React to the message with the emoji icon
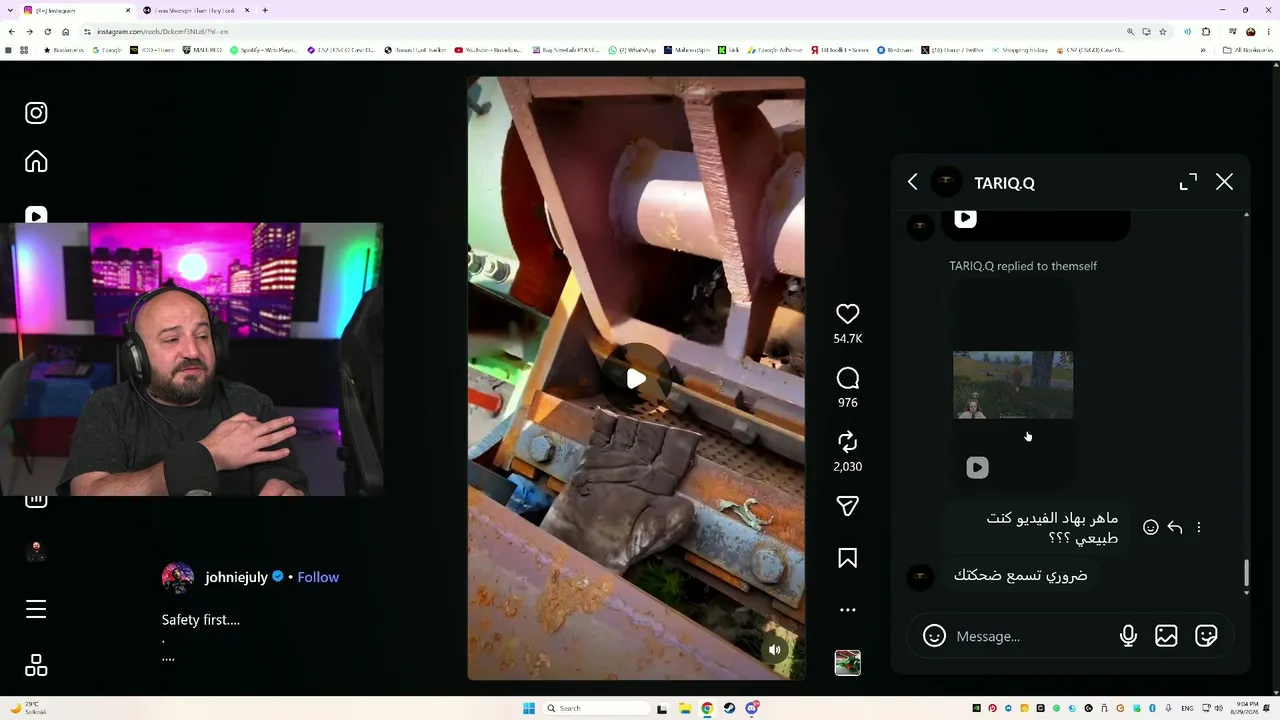The image size is (1280, 720). click(x=1151, y=527)
